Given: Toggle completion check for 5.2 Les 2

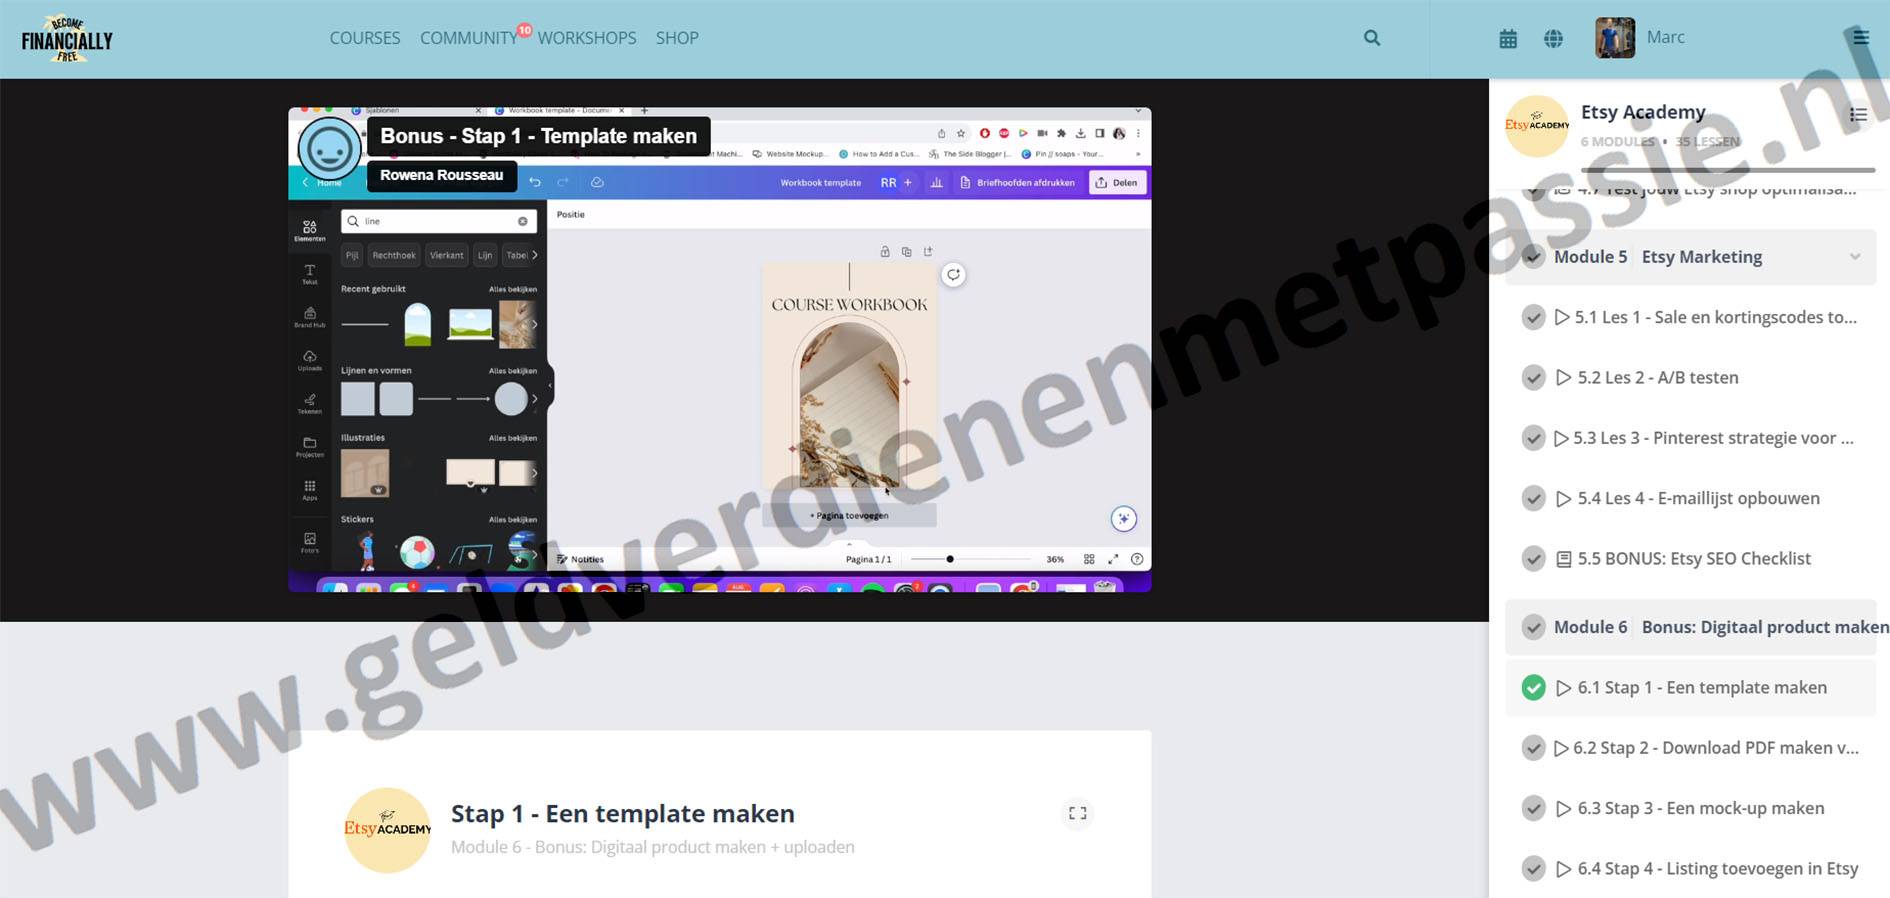Looking at the screenshot, I should 1533,378.
